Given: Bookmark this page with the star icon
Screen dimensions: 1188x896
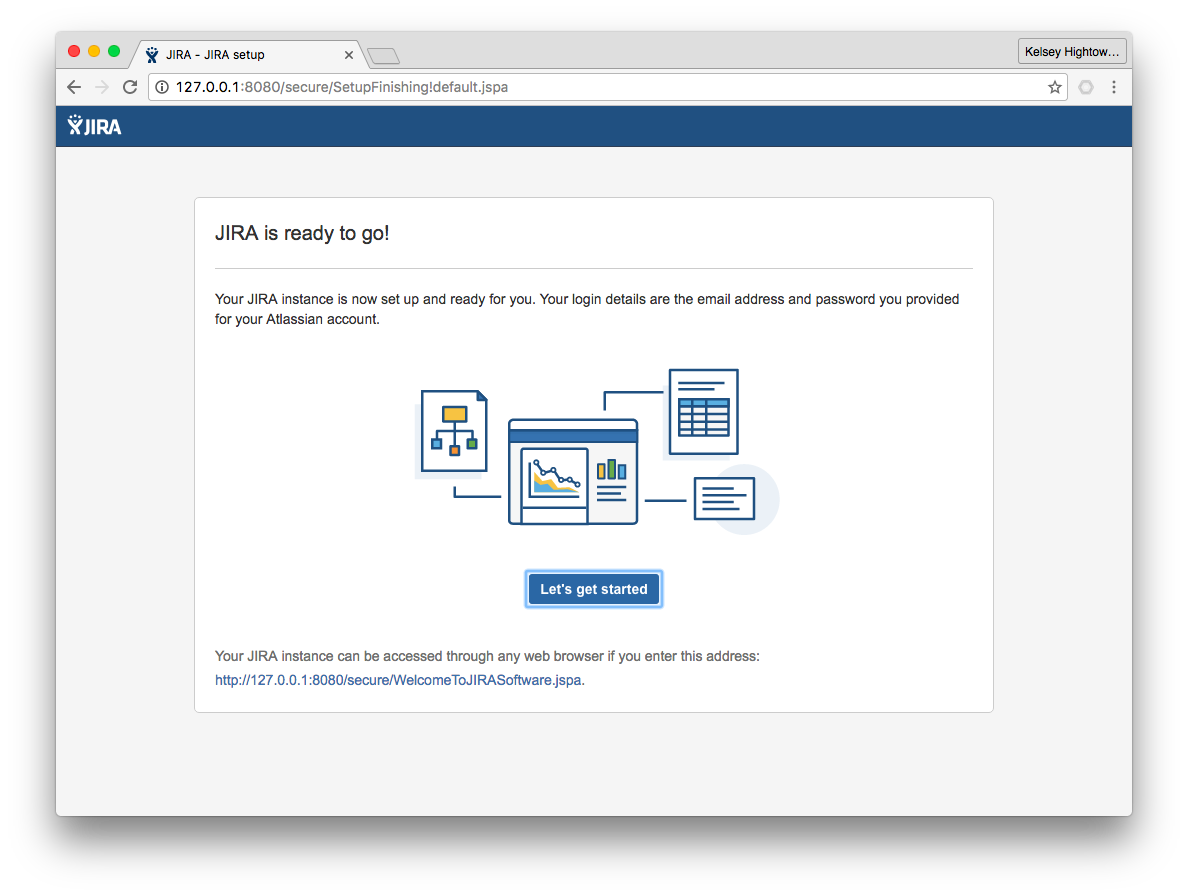Looking at the screenshot, I should point(1055,87).
